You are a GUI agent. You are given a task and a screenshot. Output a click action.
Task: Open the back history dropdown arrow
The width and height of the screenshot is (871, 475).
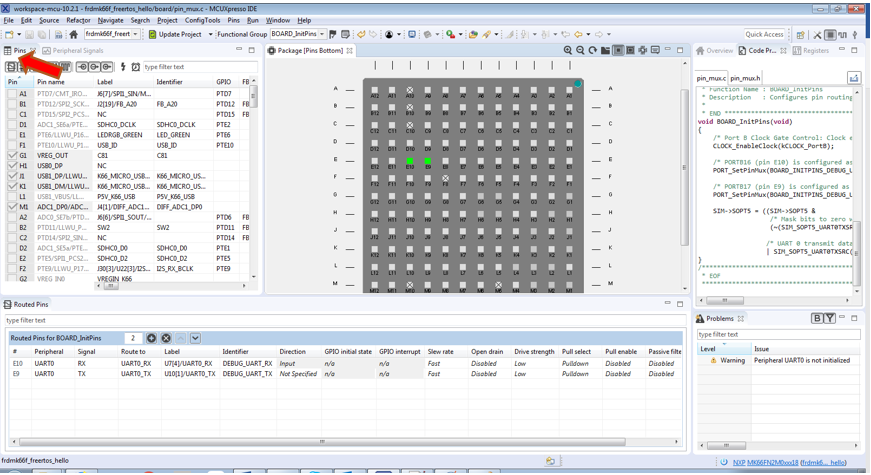588,34
